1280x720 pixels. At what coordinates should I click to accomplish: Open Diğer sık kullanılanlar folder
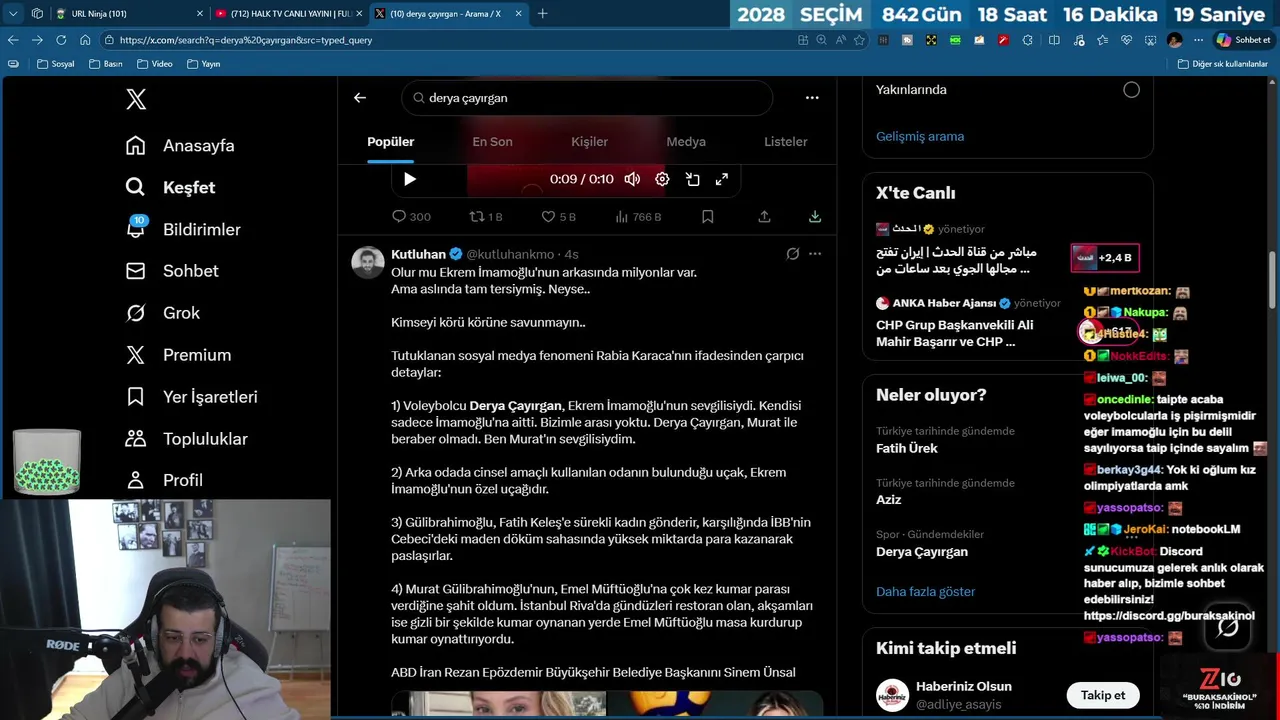1222,64
